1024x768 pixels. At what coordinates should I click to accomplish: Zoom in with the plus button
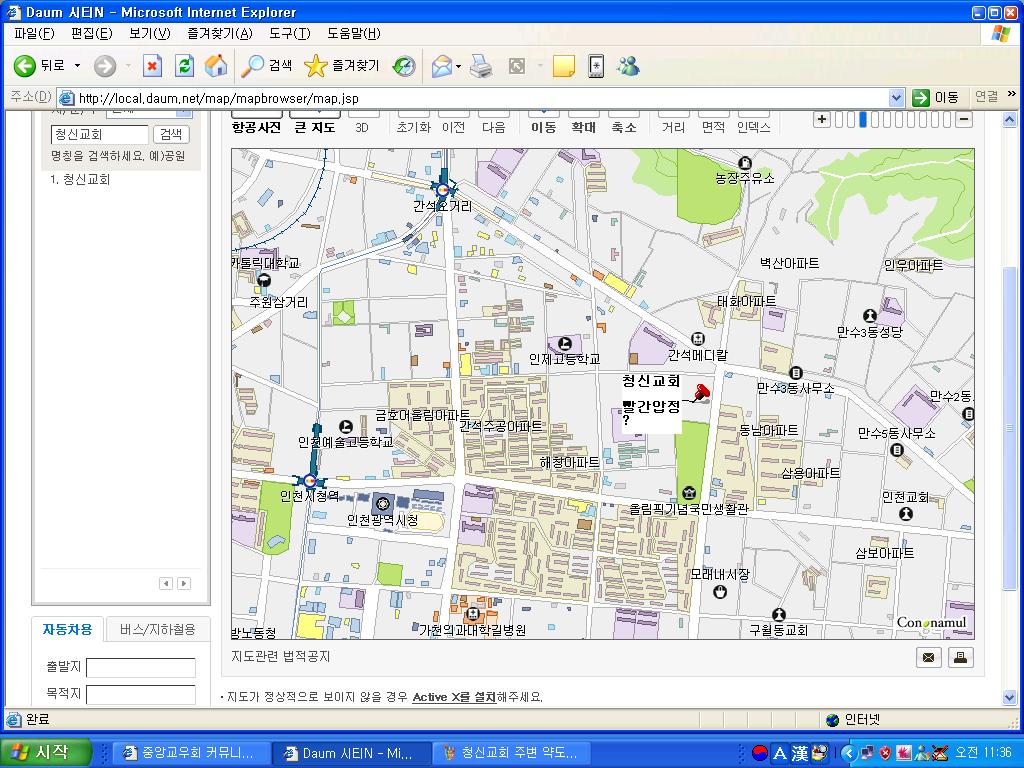[822, 120]
